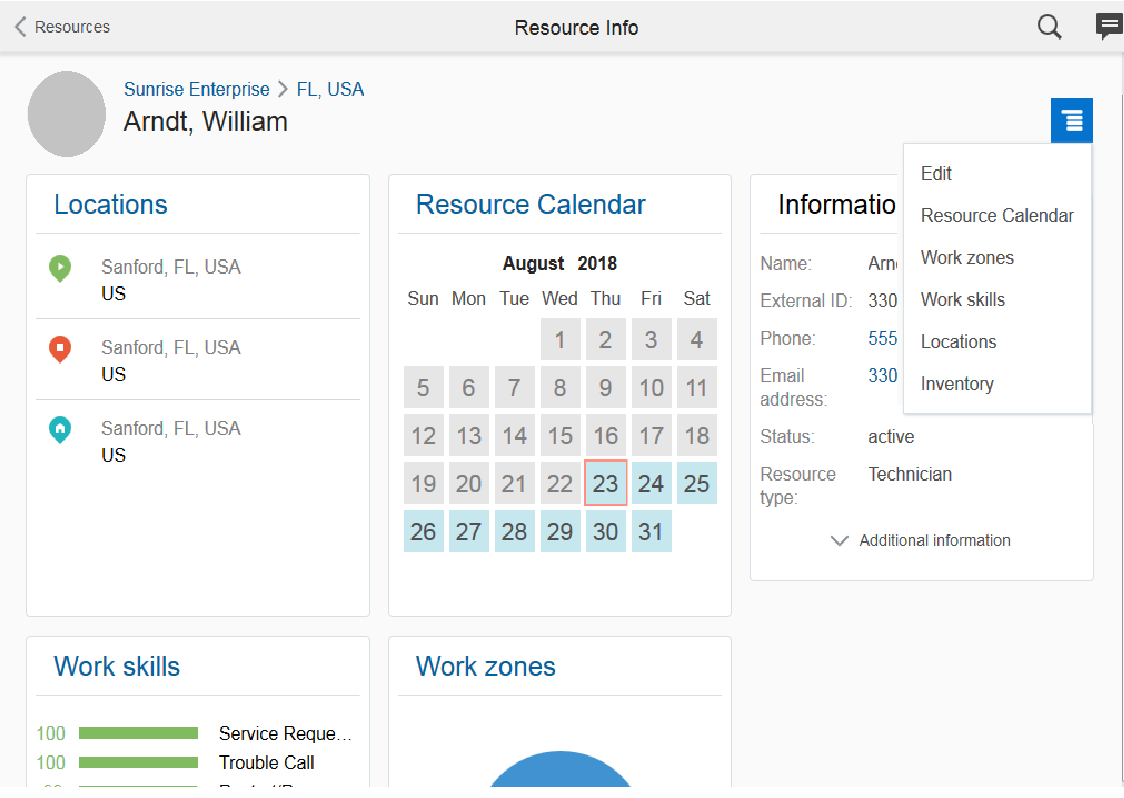This screenshot has height=798, width=1124.
Task: Click the Arndt, William name heading
Action: click(x=206, y=122)
